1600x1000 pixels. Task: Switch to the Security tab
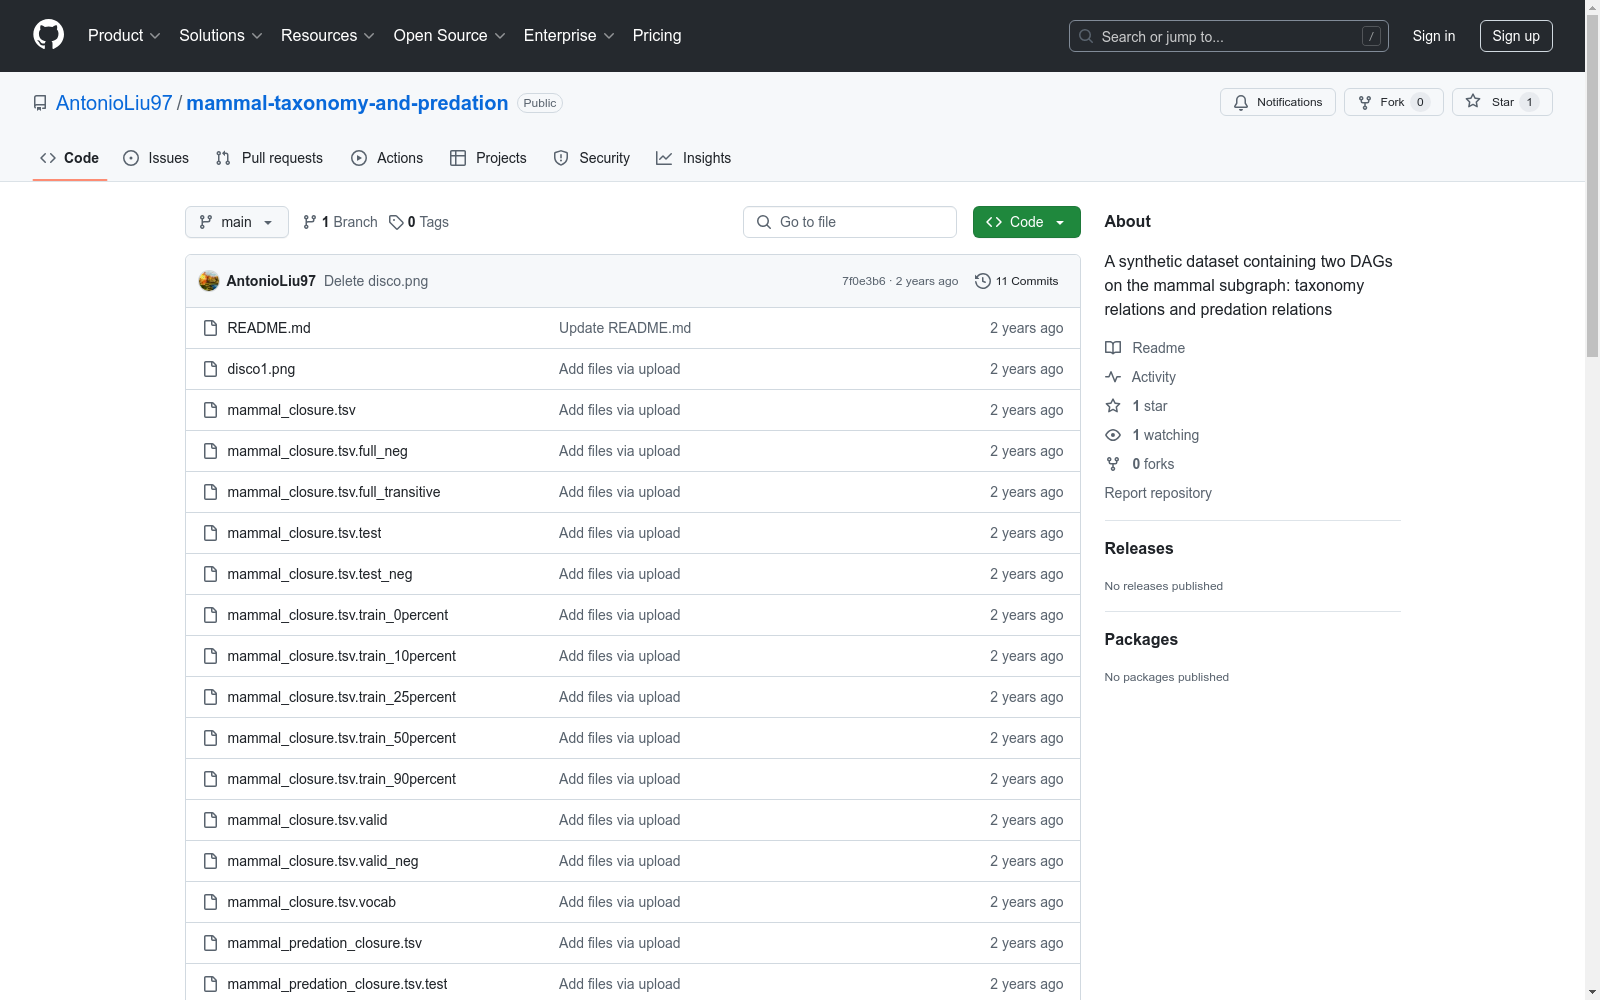click(x=592, y=158)
